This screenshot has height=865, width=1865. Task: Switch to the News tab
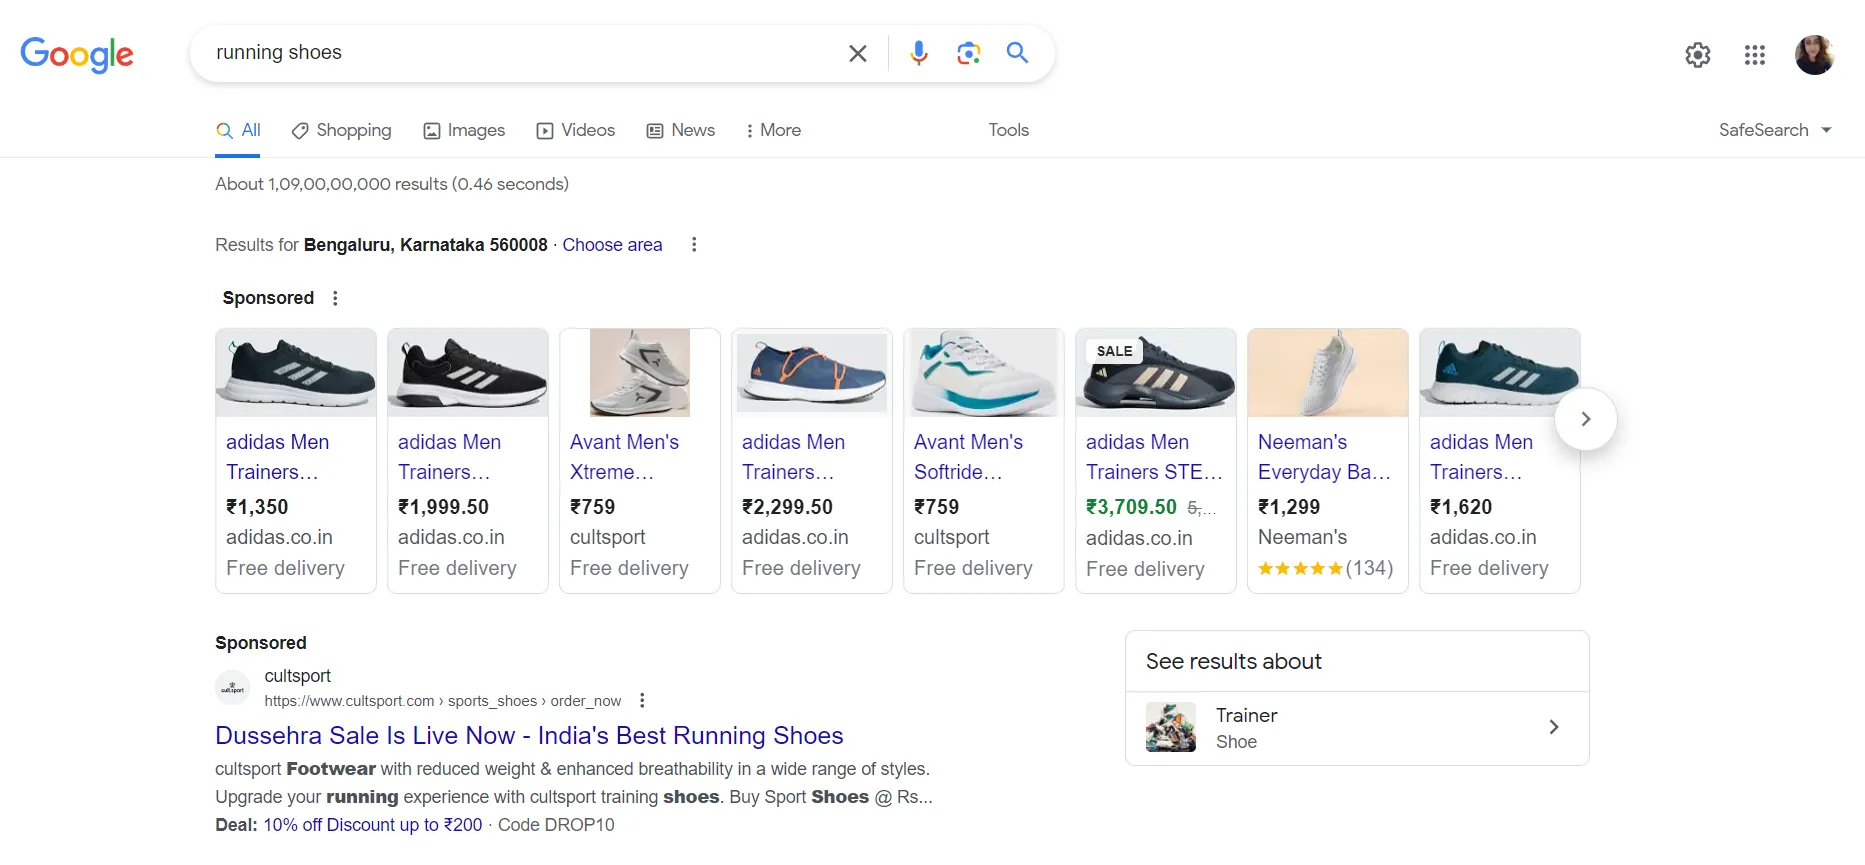(681, 130)
